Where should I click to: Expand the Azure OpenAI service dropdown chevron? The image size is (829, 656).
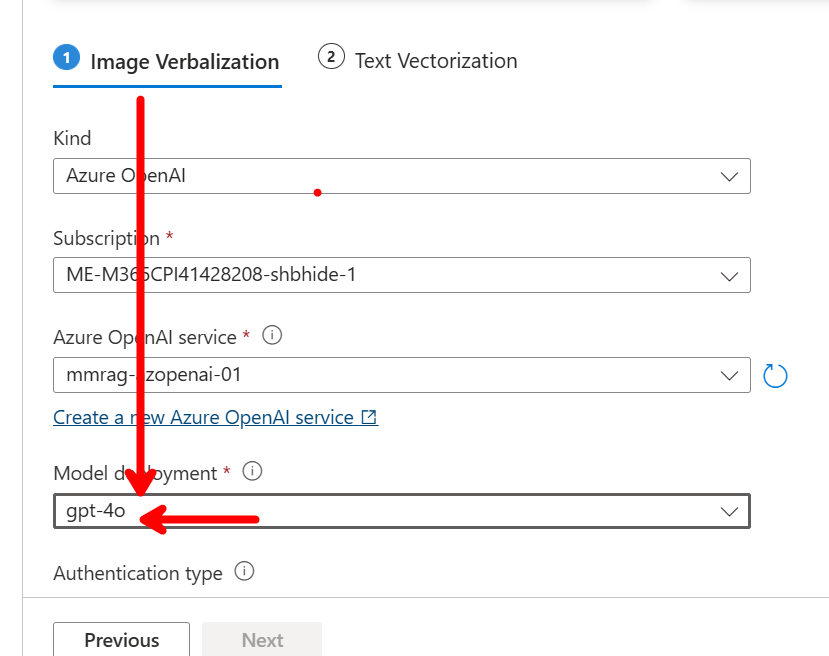point(729,375)
